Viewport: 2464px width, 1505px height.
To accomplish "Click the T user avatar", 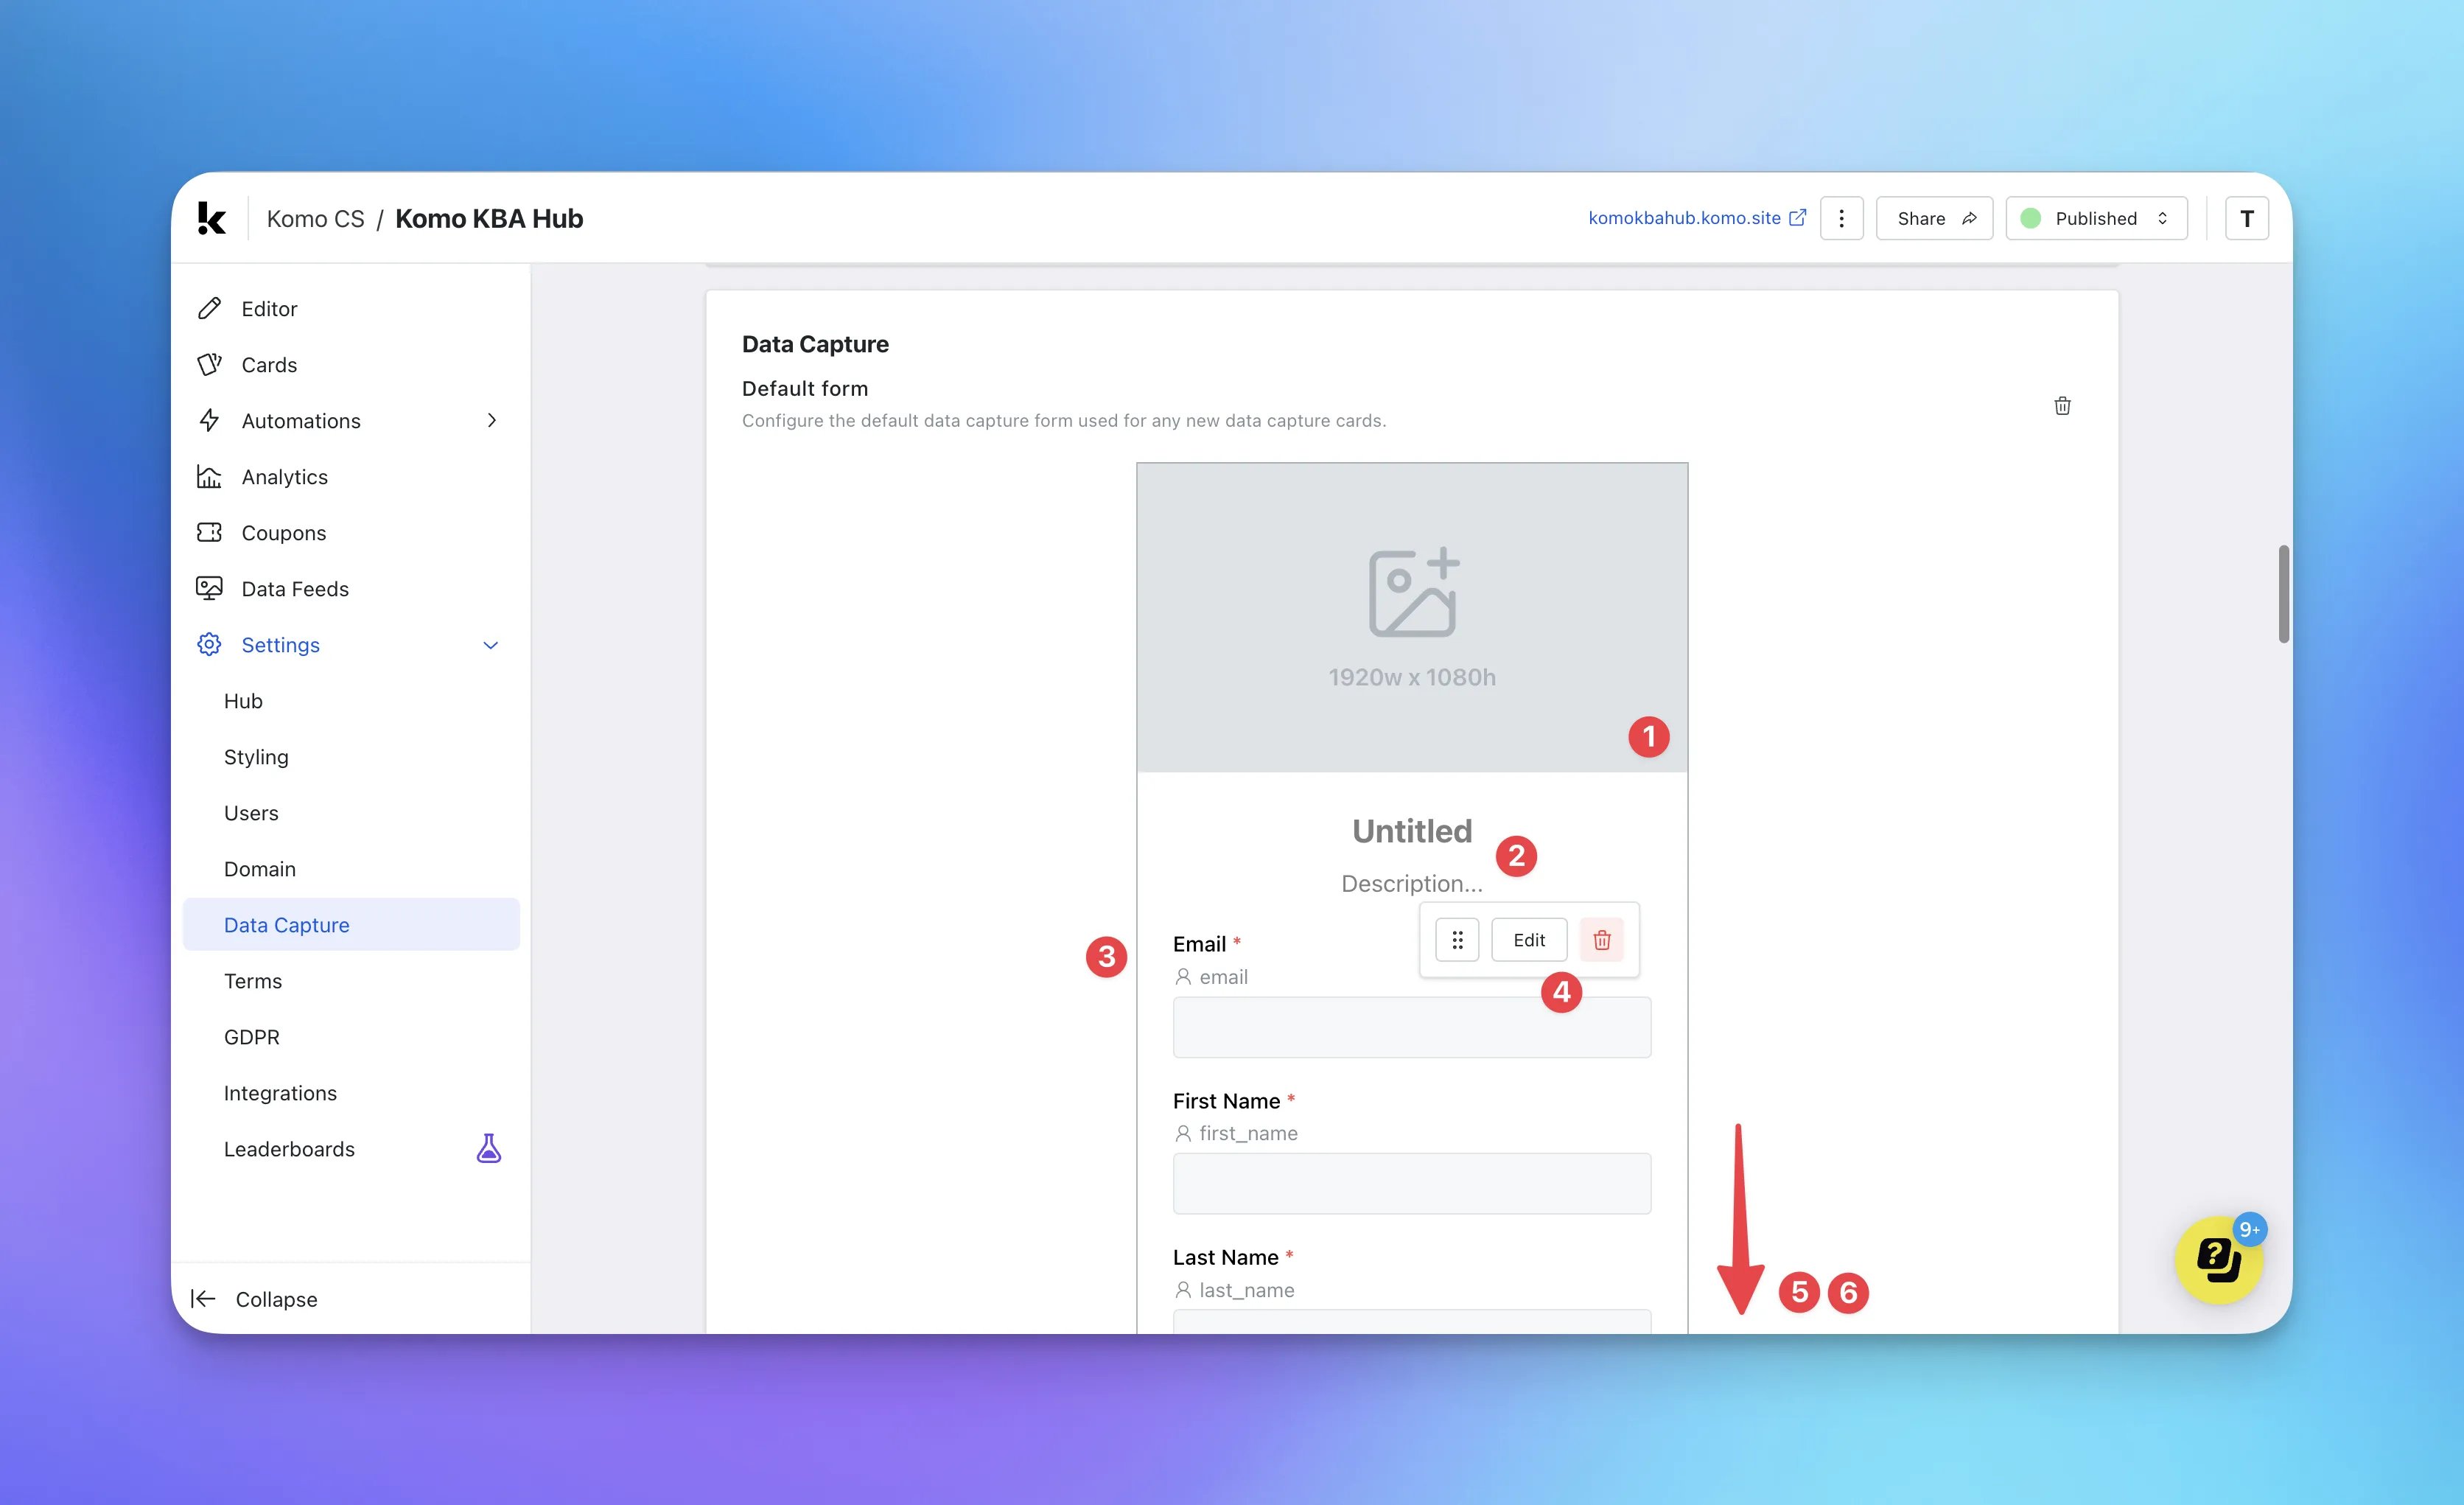I will pos(2246,218).
